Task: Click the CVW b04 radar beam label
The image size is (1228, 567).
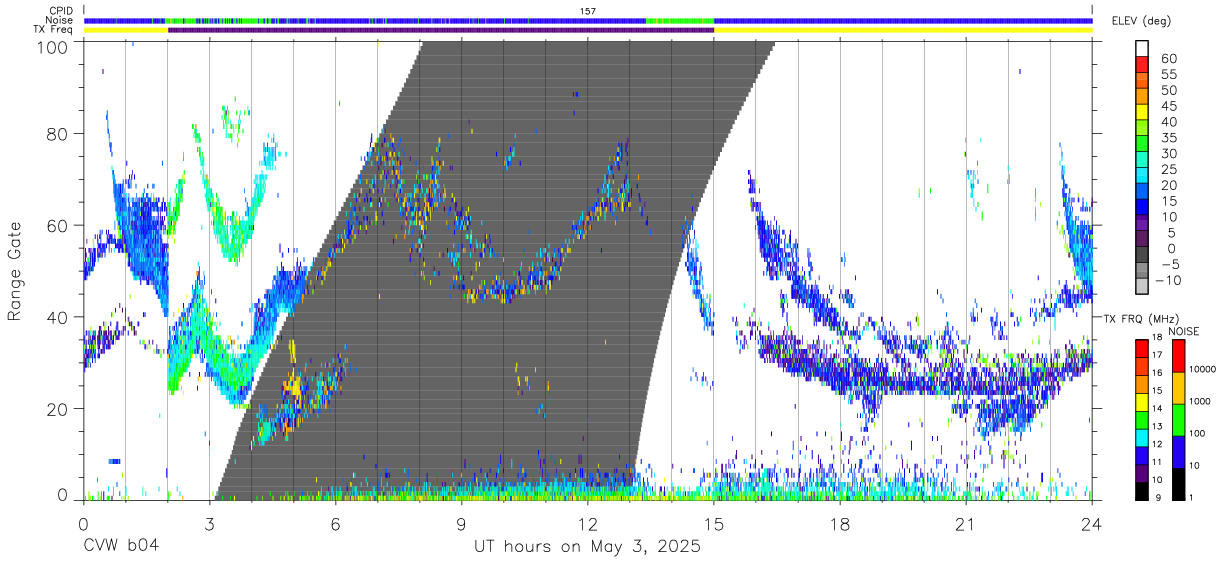Action: coord(122,548)
